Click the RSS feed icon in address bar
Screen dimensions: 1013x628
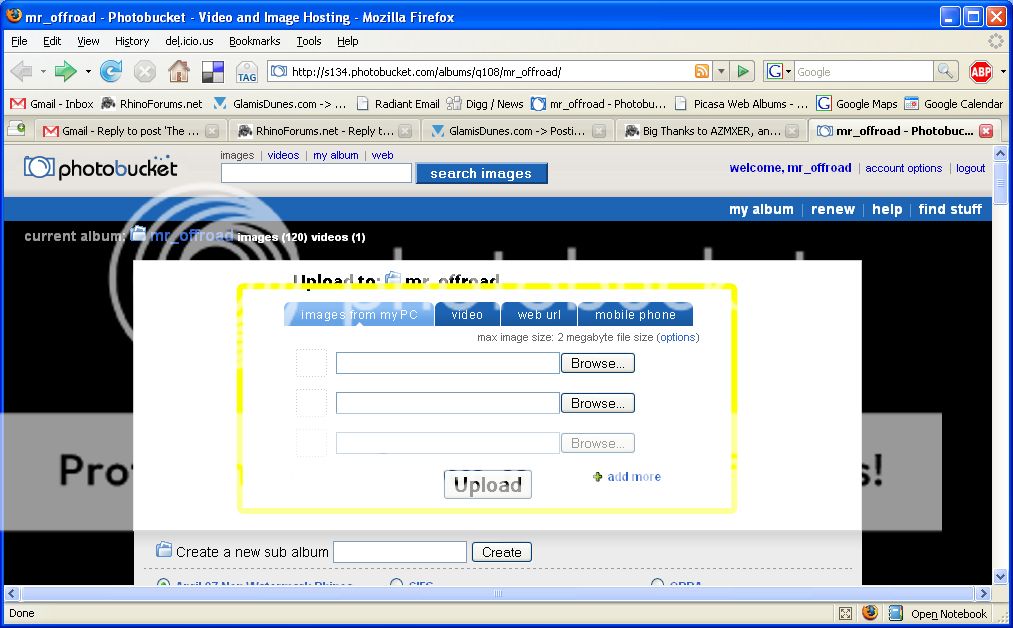pos(702,71)
